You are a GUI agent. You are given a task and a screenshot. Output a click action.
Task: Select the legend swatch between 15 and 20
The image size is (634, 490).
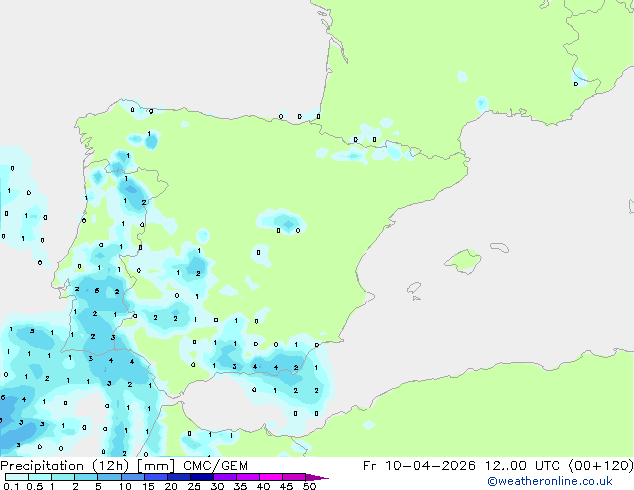(156, 477)
